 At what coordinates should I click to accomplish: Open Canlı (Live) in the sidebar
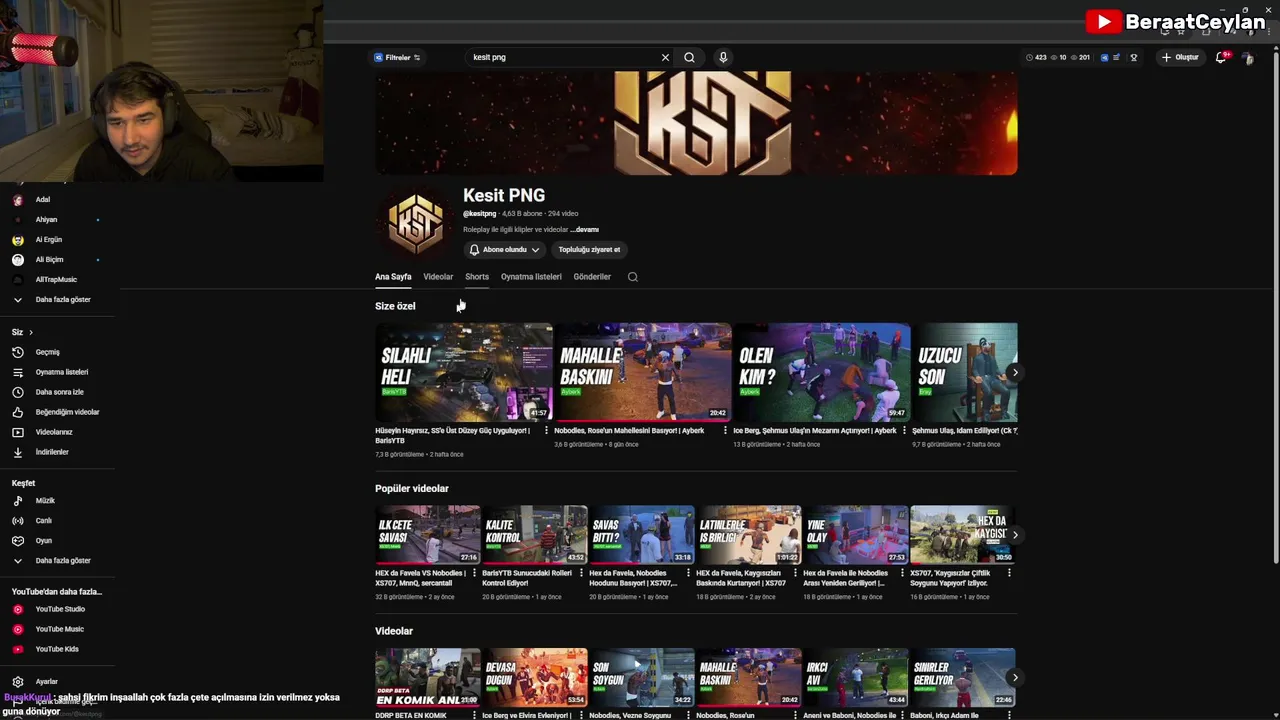[x=43, y=520]
